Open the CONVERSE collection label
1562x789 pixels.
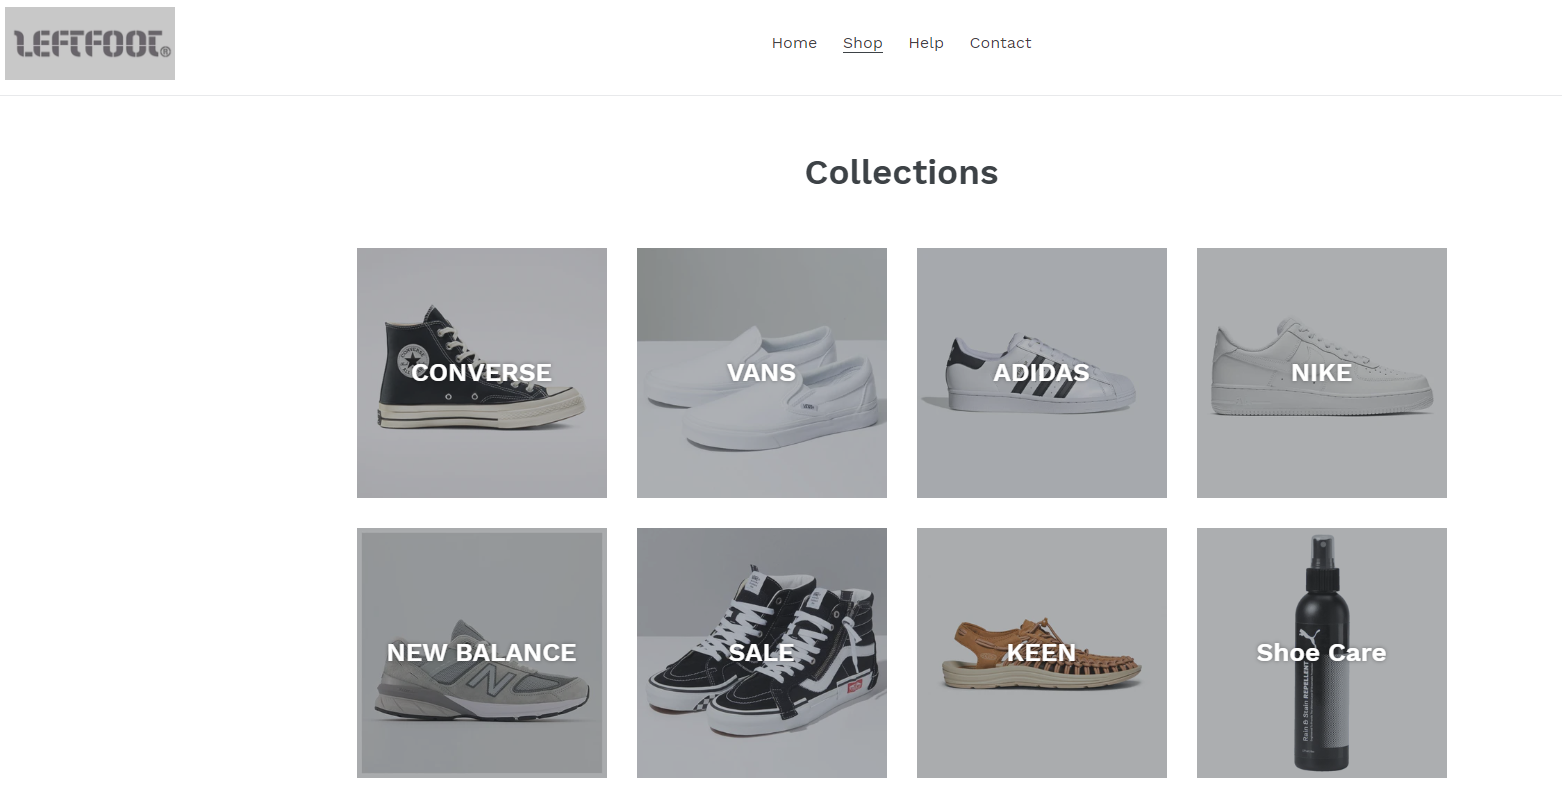482,373
